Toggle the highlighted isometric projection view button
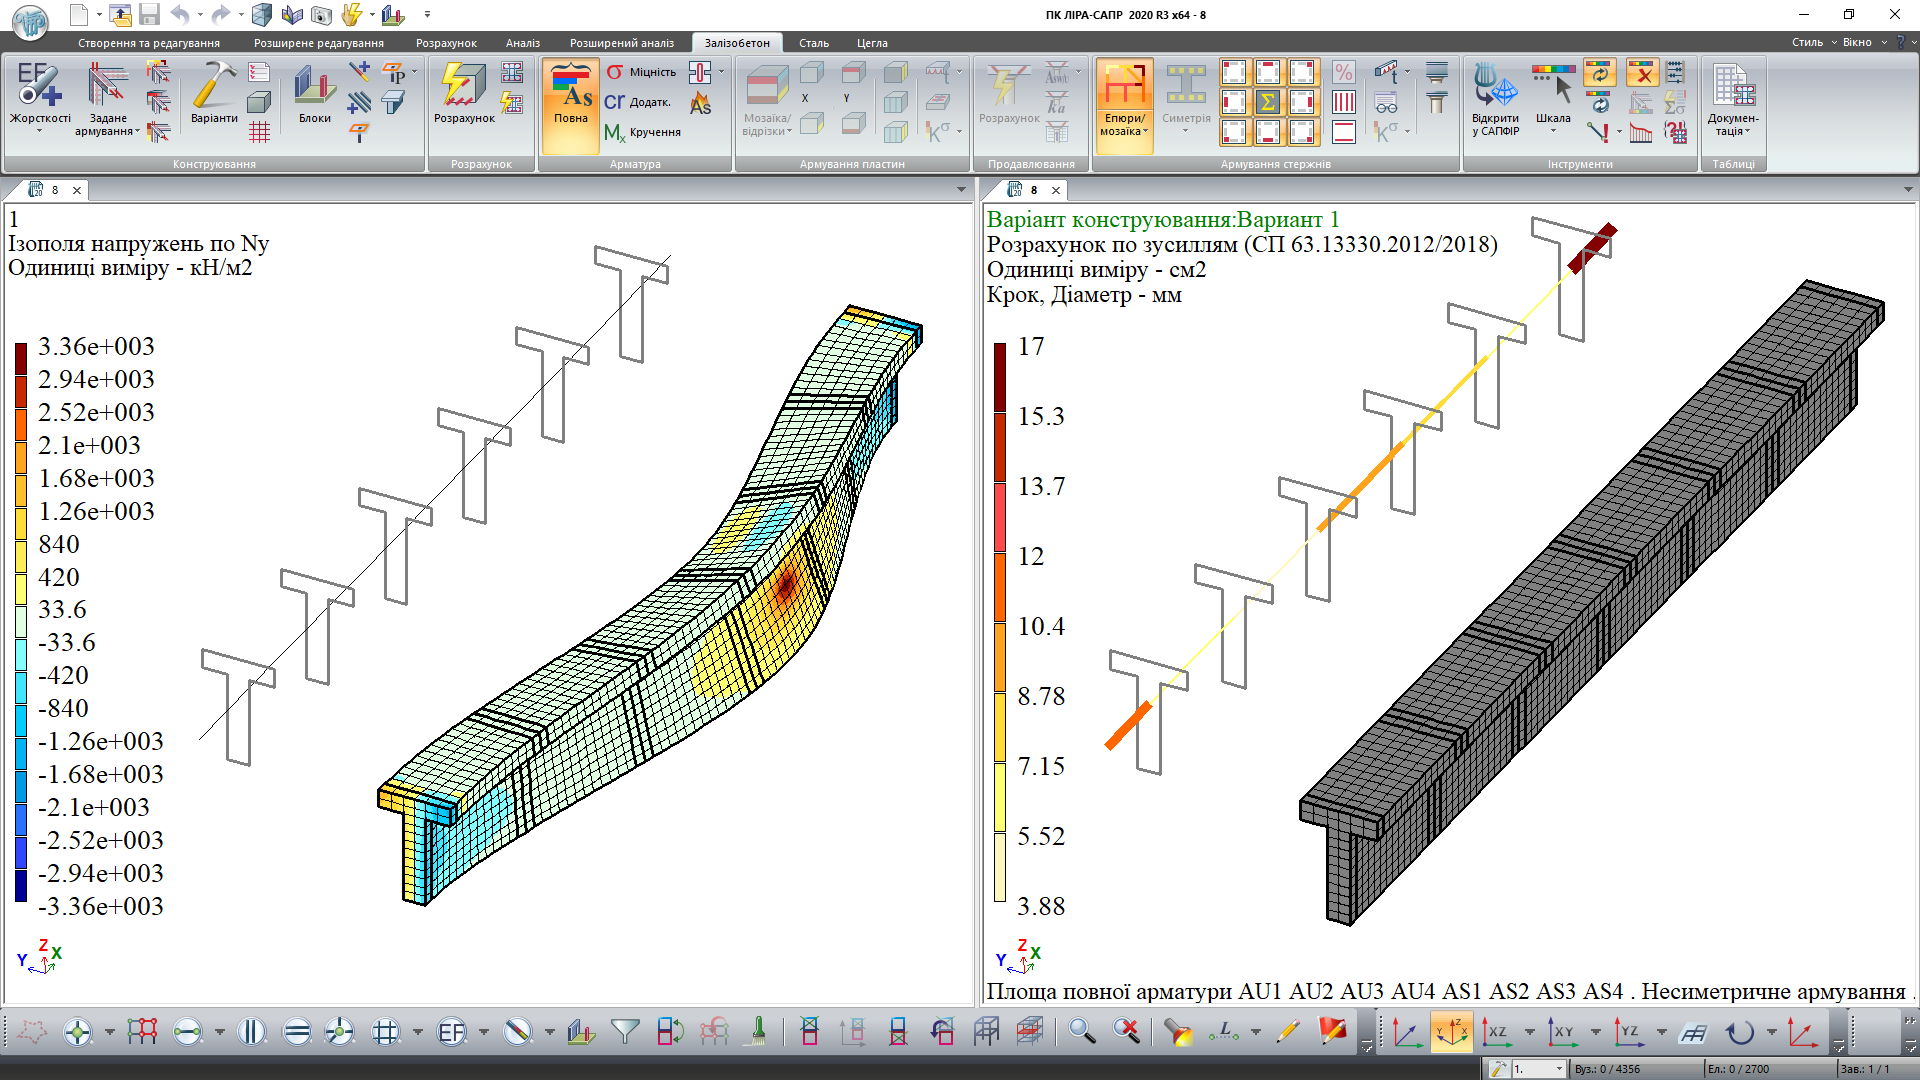The image size is (1920, 1080). (x=1451, y=1032)
